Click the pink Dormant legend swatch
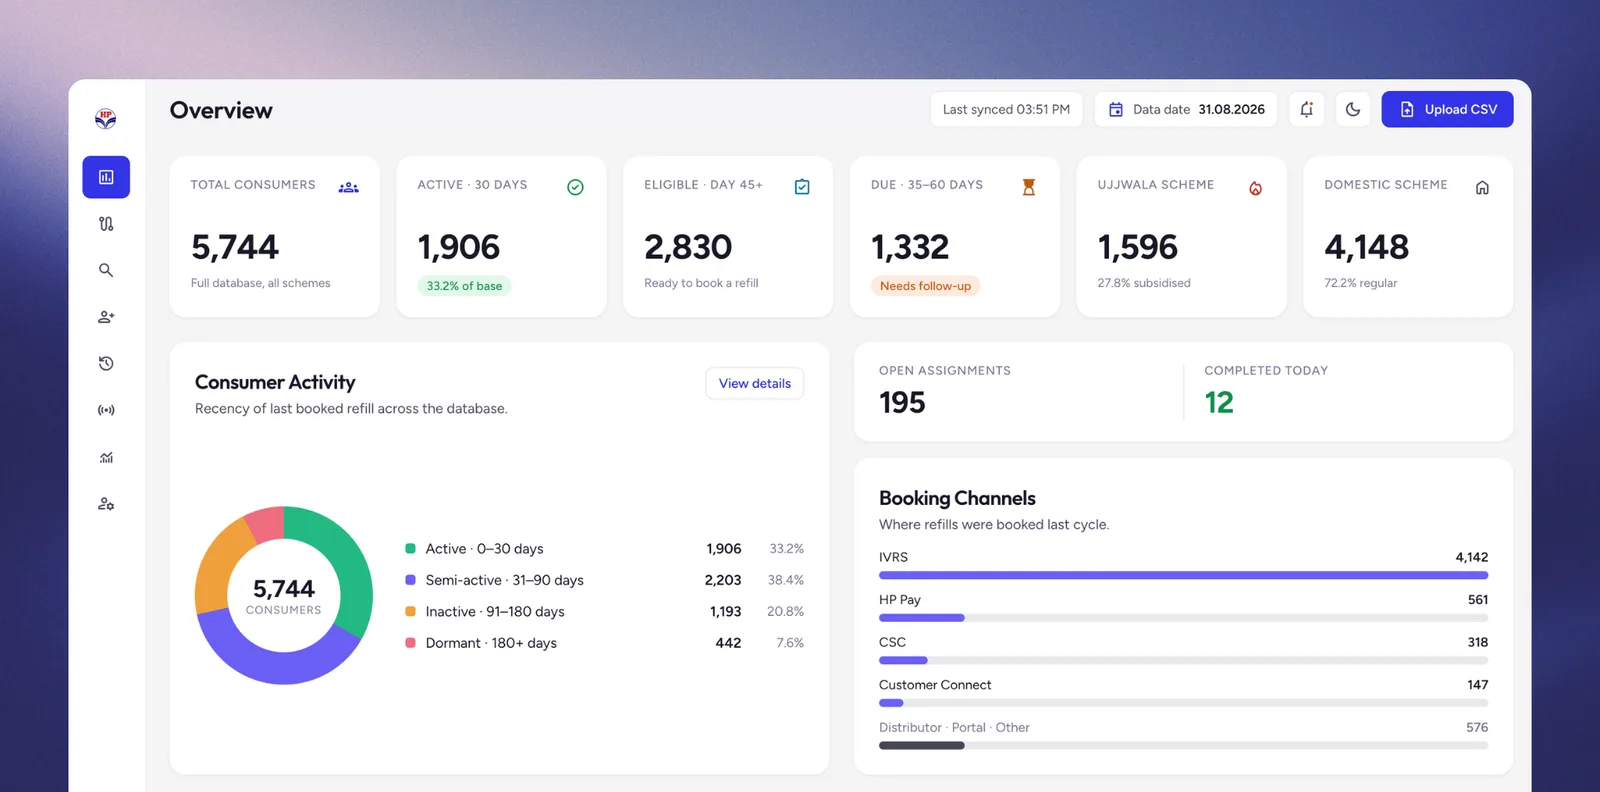The image size is (1600, 792). point(410,643)
